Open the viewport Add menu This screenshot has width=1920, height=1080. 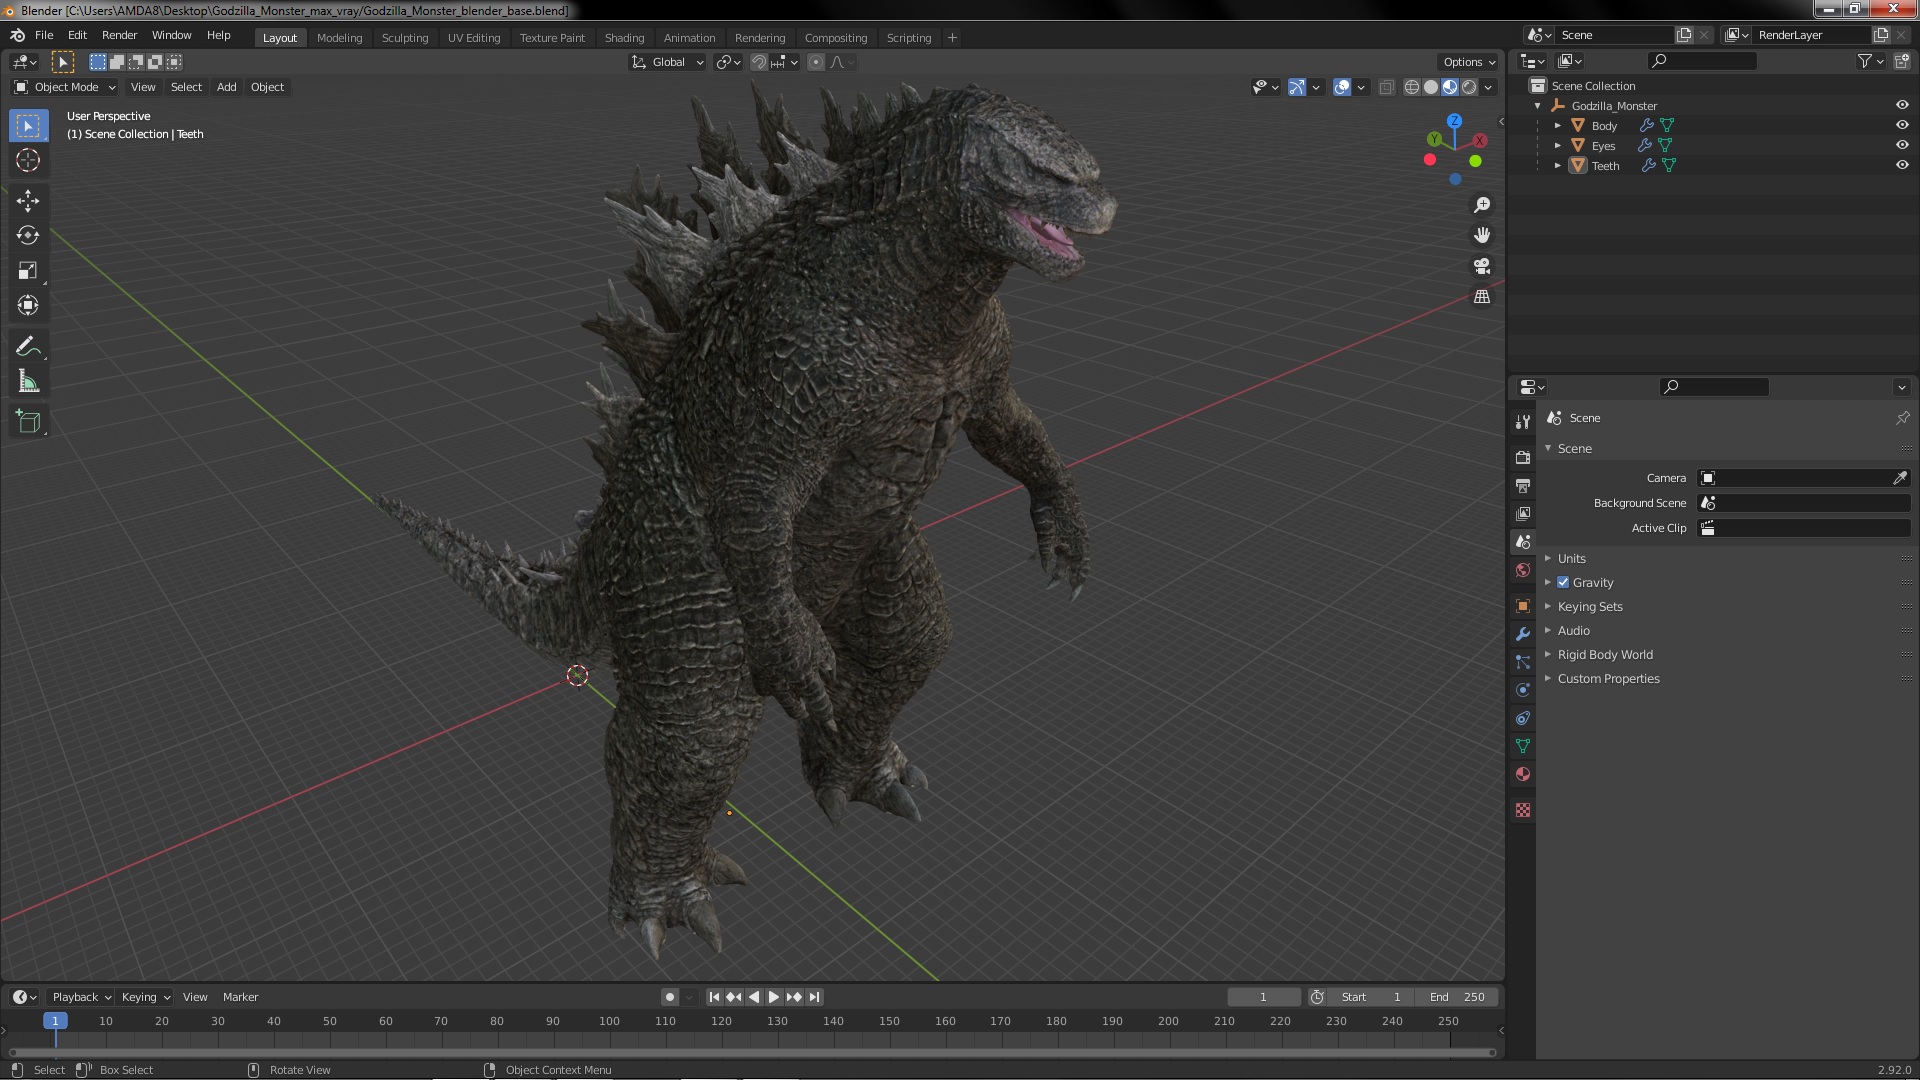click(227, 87)
